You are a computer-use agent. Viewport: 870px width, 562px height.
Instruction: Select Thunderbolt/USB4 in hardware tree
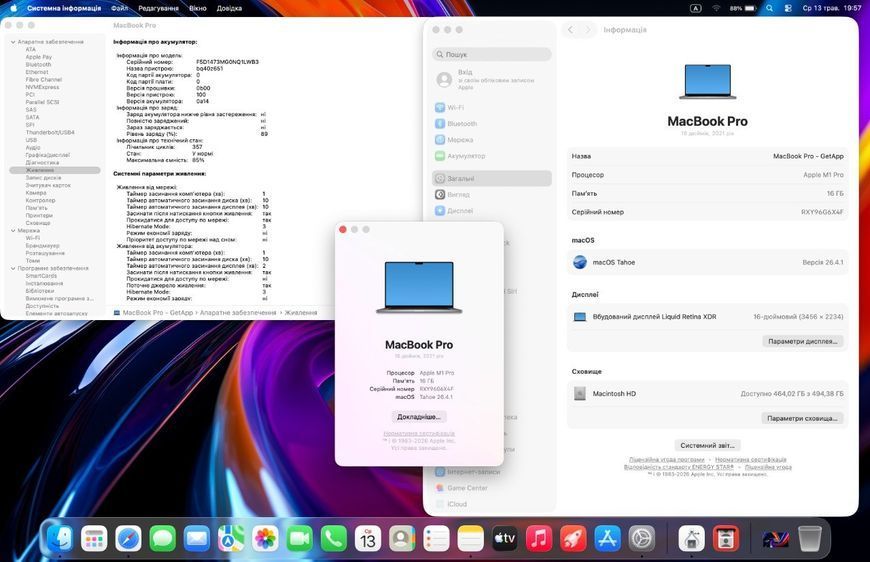[50, 133]
